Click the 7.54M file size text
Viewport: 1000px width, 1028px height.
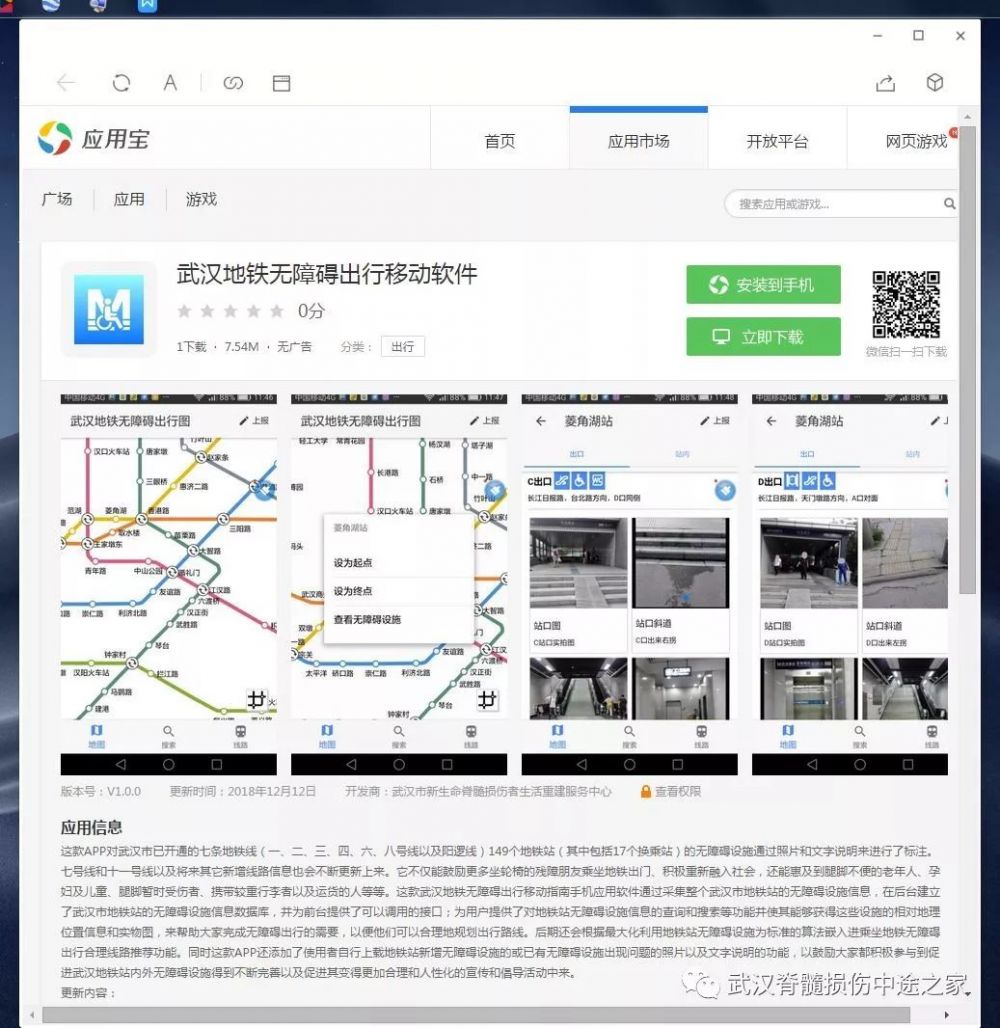[x=241, y=346]
